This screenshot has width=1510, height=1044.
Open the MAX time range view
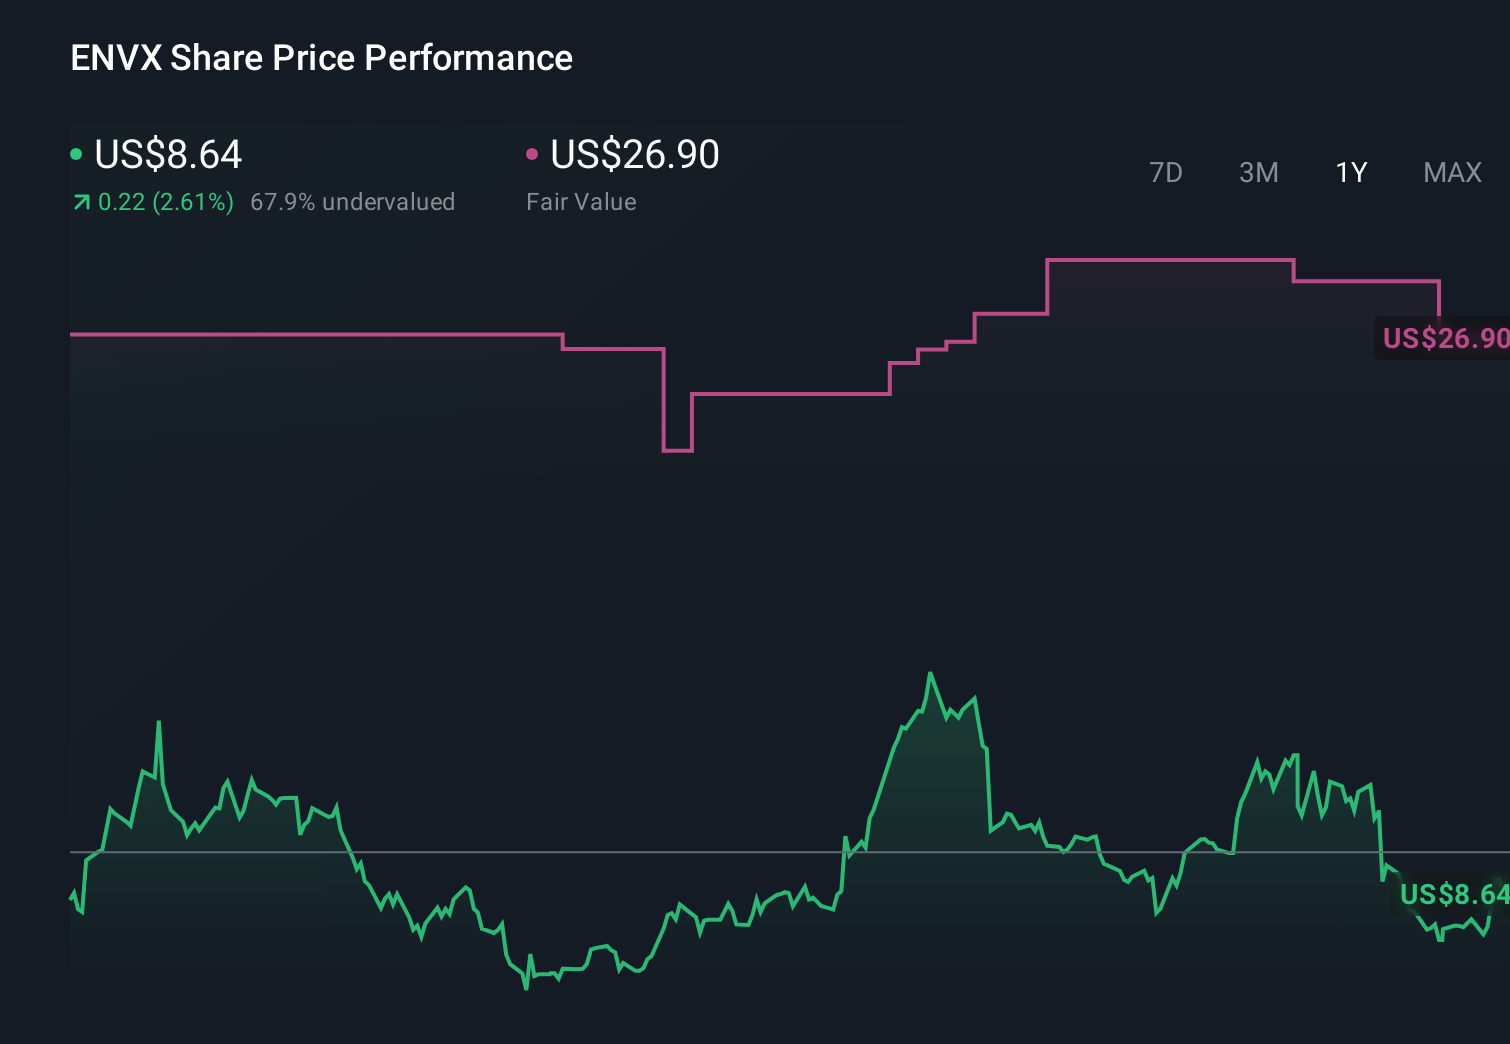tap(1451, 172)
